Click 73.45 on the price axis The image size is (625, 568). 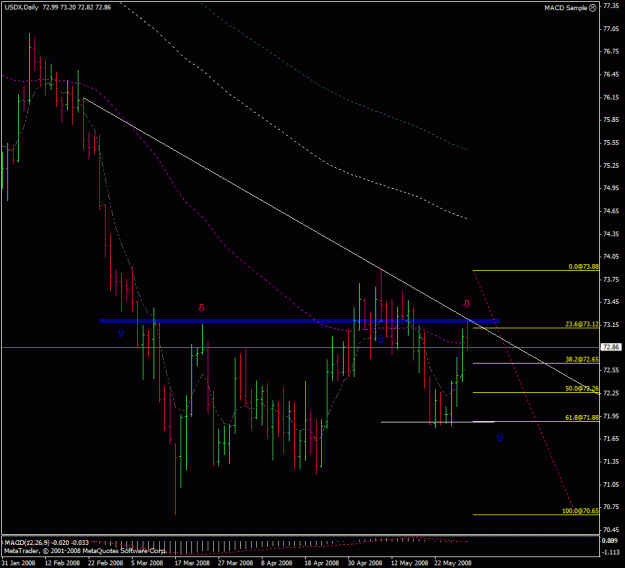611,302
